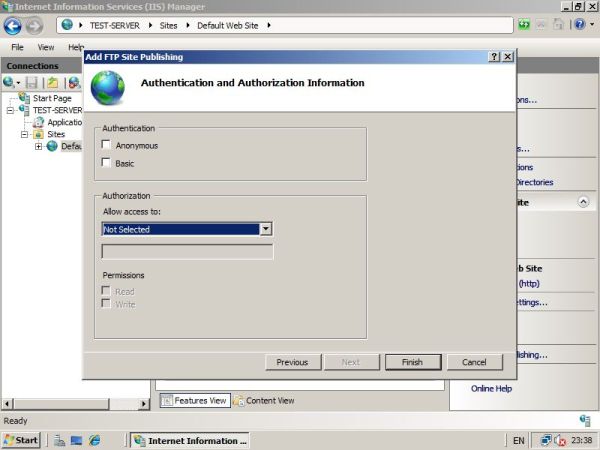Launch Internet Explorer from the quick launch

click(95, 440)
